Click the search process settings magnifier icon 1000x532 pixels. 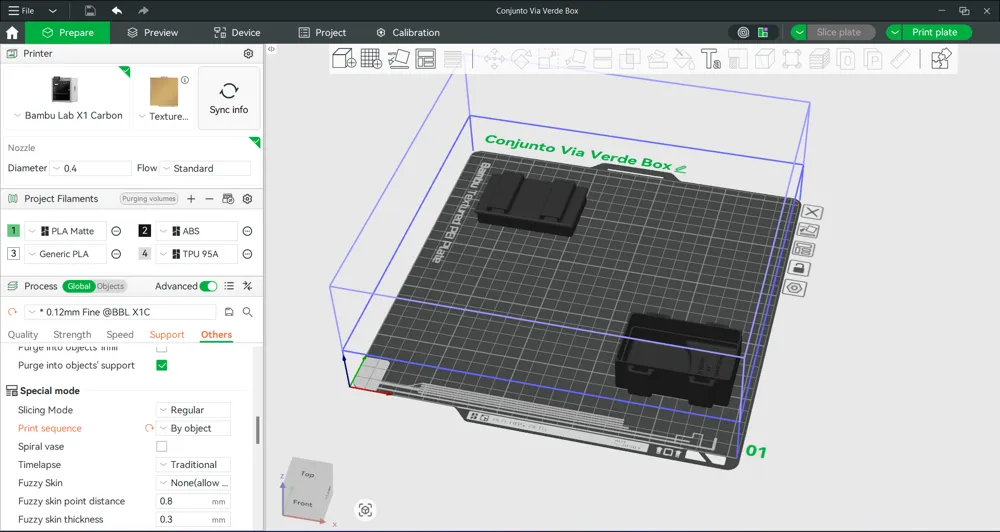click(247, 312)
